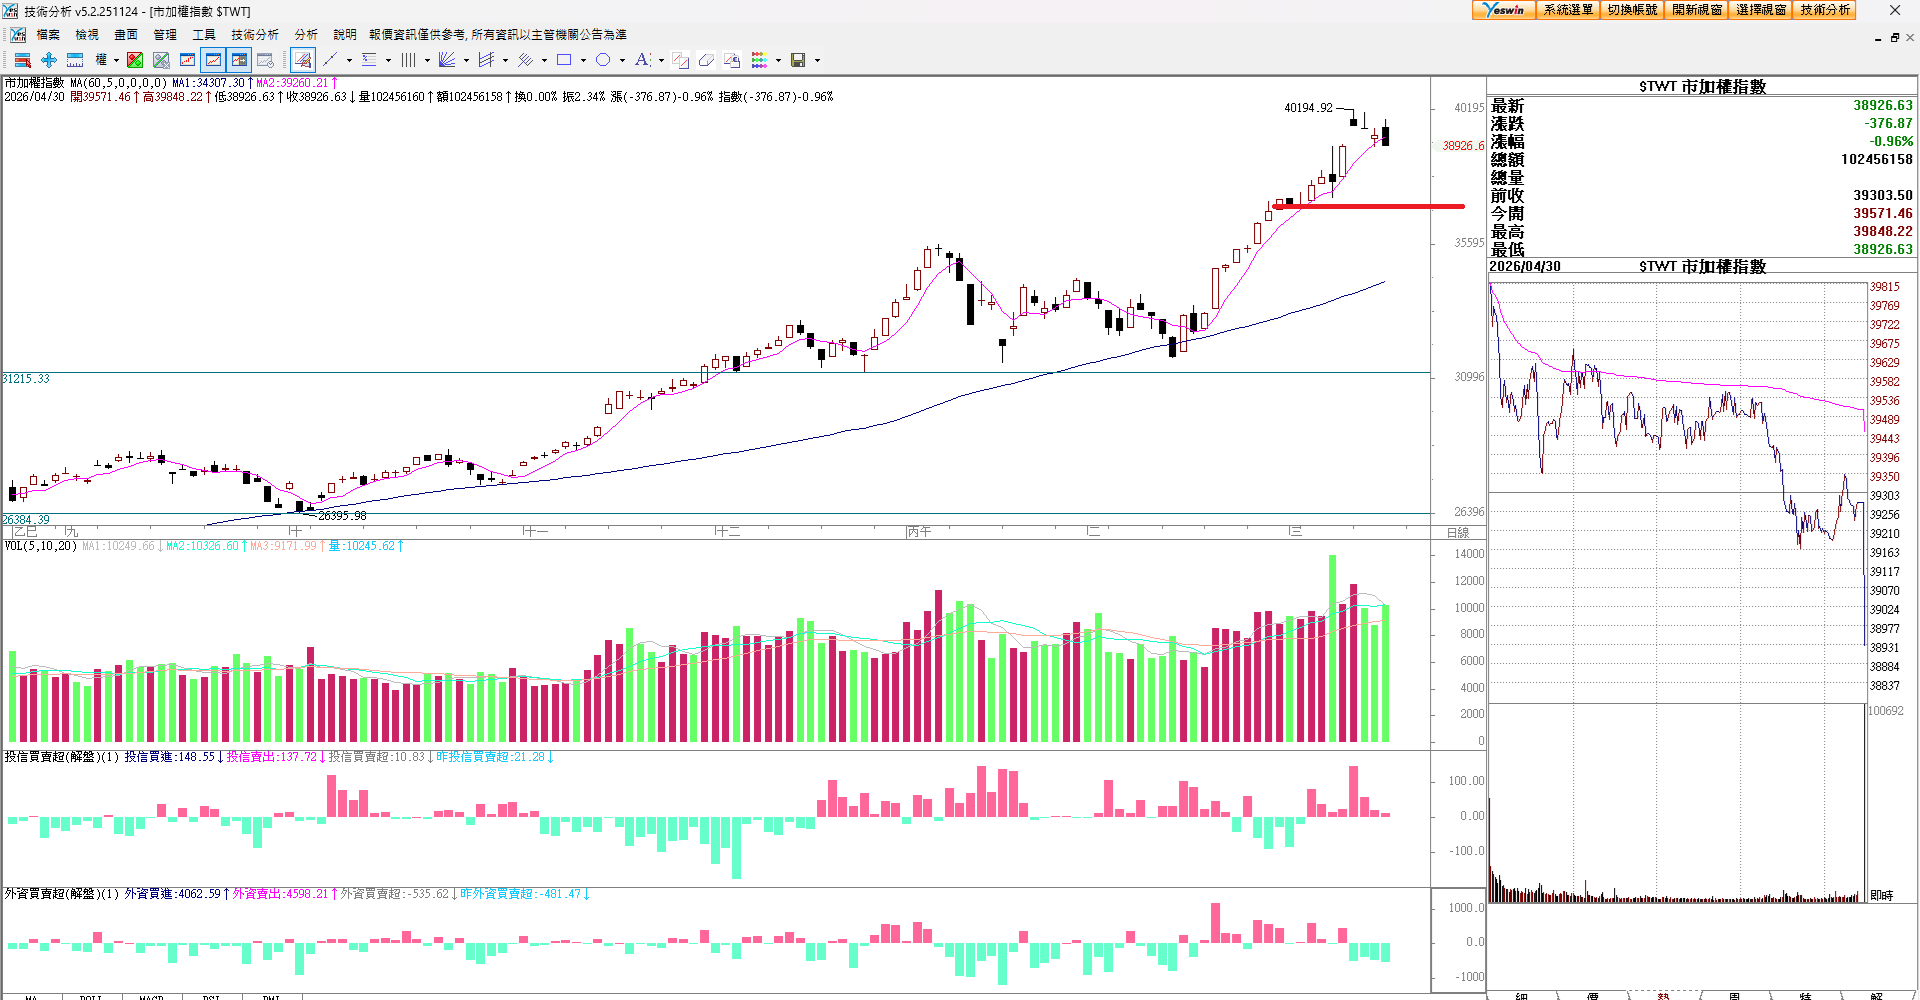The width and height of the screenshot is (1920, 1000).
Task: Expand the ellipse tool dropdown arrow
Action: tap(622, 60)
